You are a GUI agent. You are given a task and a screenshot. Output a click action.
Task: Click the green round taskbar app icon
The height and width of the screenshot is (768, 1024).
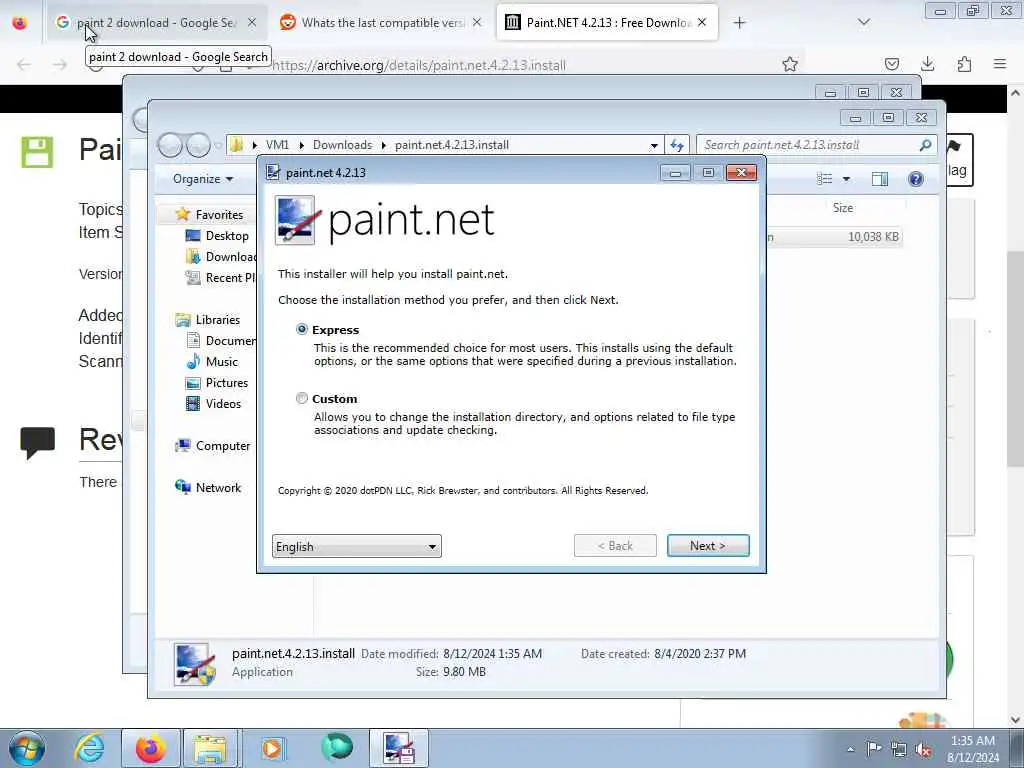[337, 748]
